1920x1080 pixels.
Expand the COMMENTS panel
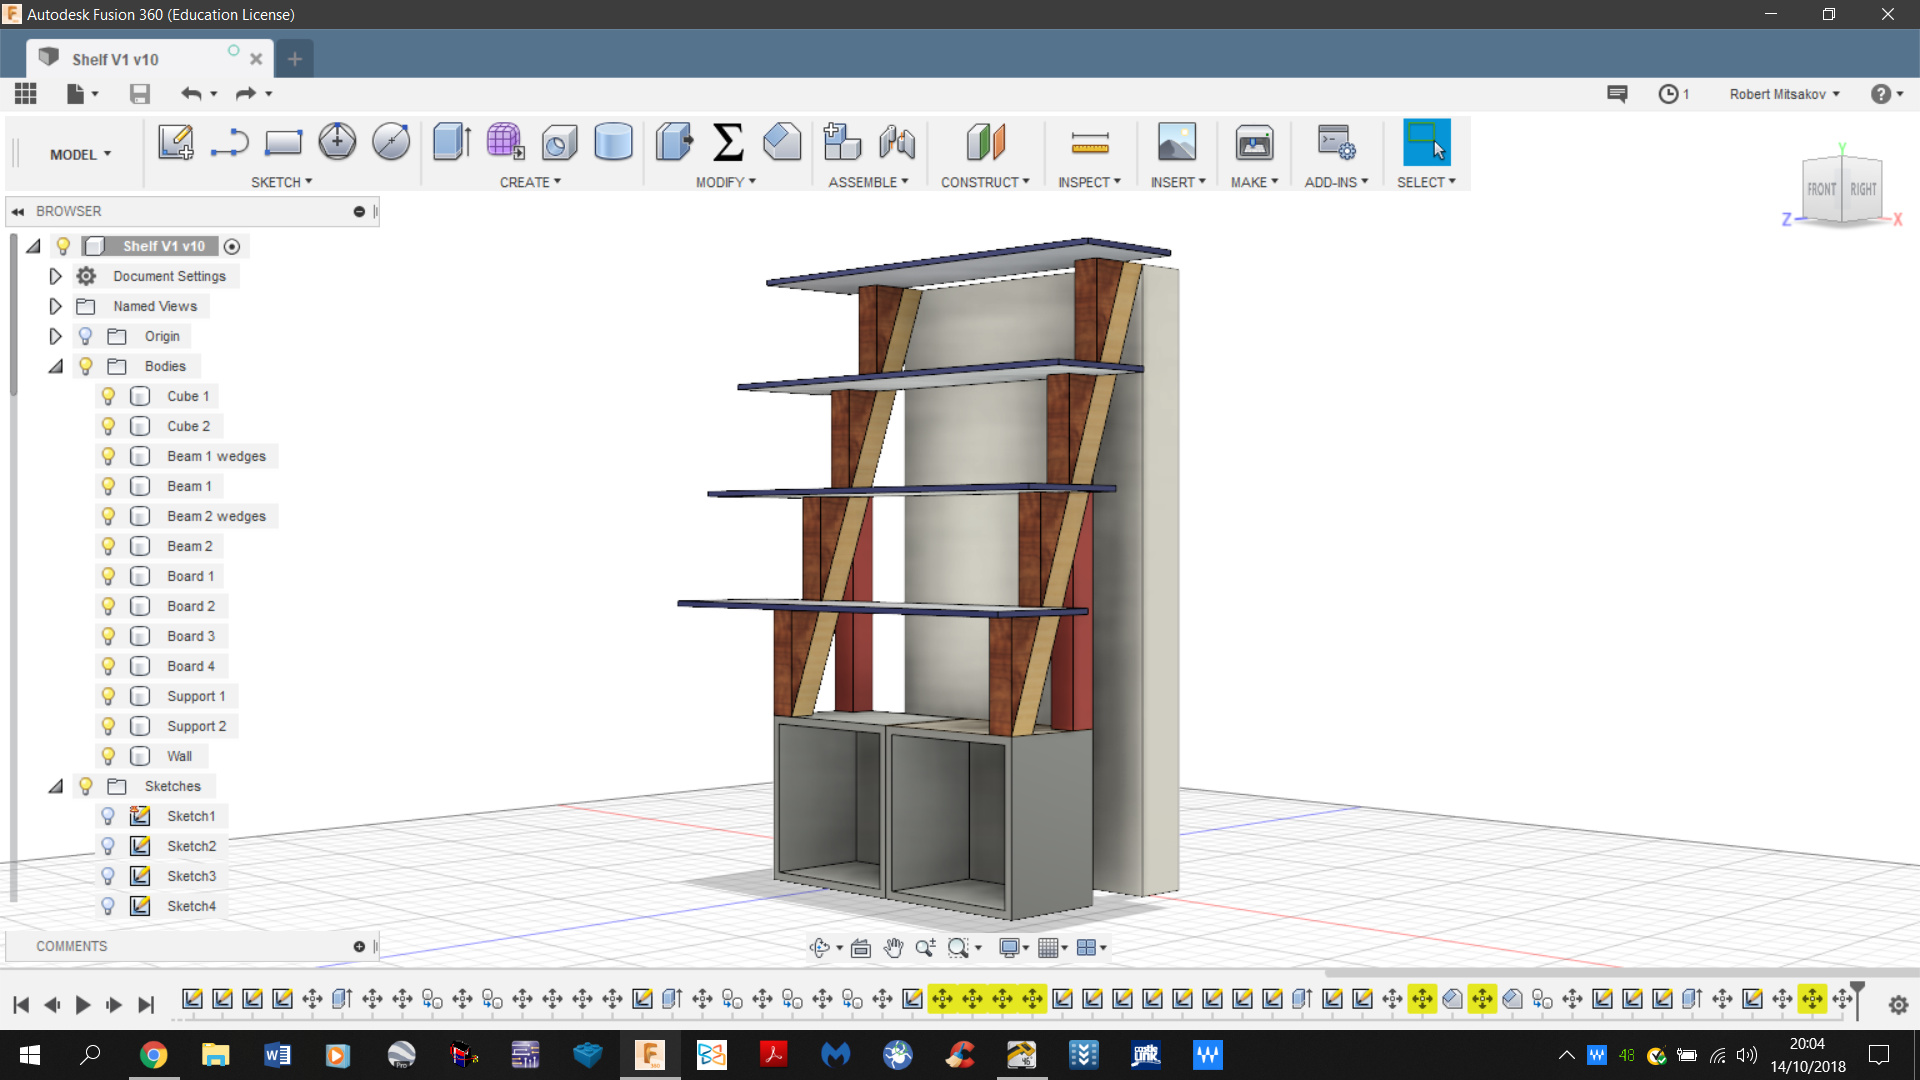pyautogui.click(x=359, y=946)
